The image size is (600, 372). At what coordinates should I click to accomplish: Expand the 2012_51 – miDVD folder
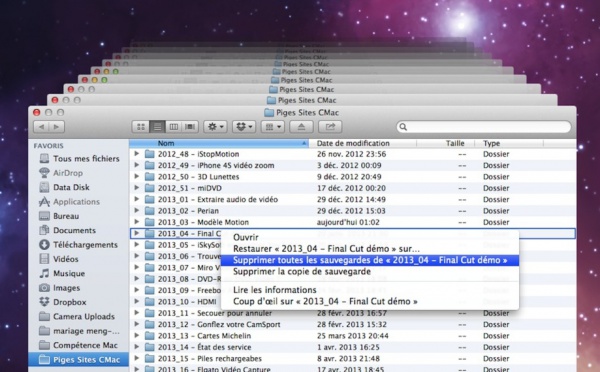pyautogui.click(x=137, y=188)
